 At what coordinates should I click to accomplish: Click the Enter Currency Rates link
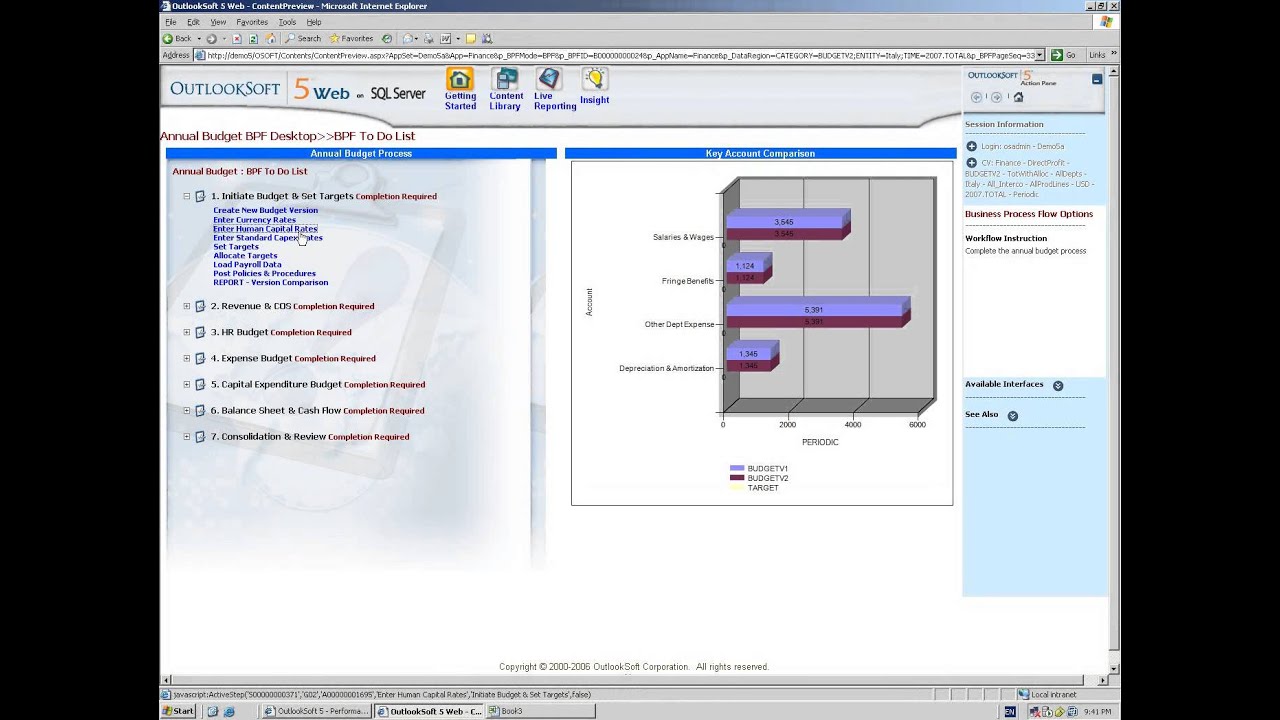coord(254,219)
